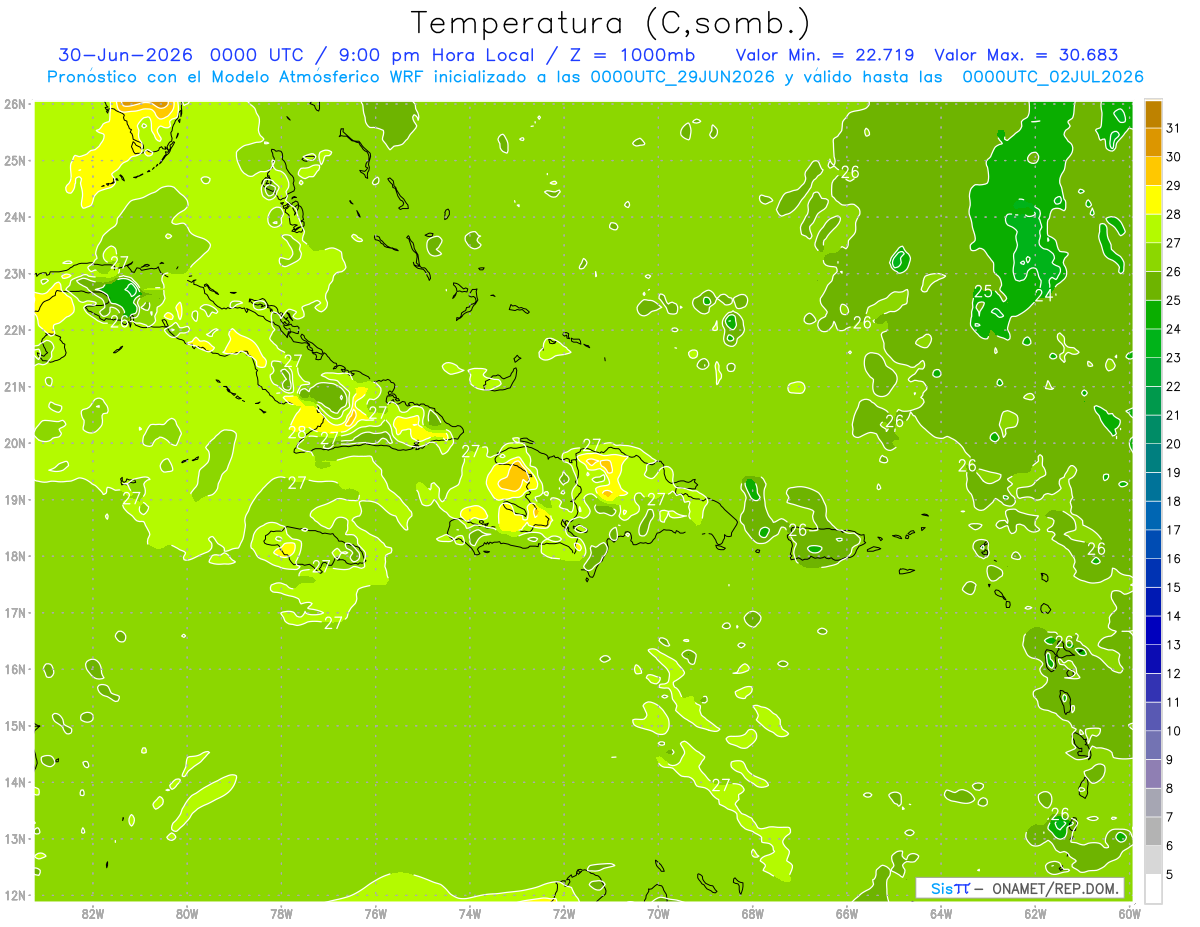Image resolution: width=1200 pixels, height=927 pixels.
Task: Pick the yellow legend band between 28 and 29
Action: point(1153,200)
